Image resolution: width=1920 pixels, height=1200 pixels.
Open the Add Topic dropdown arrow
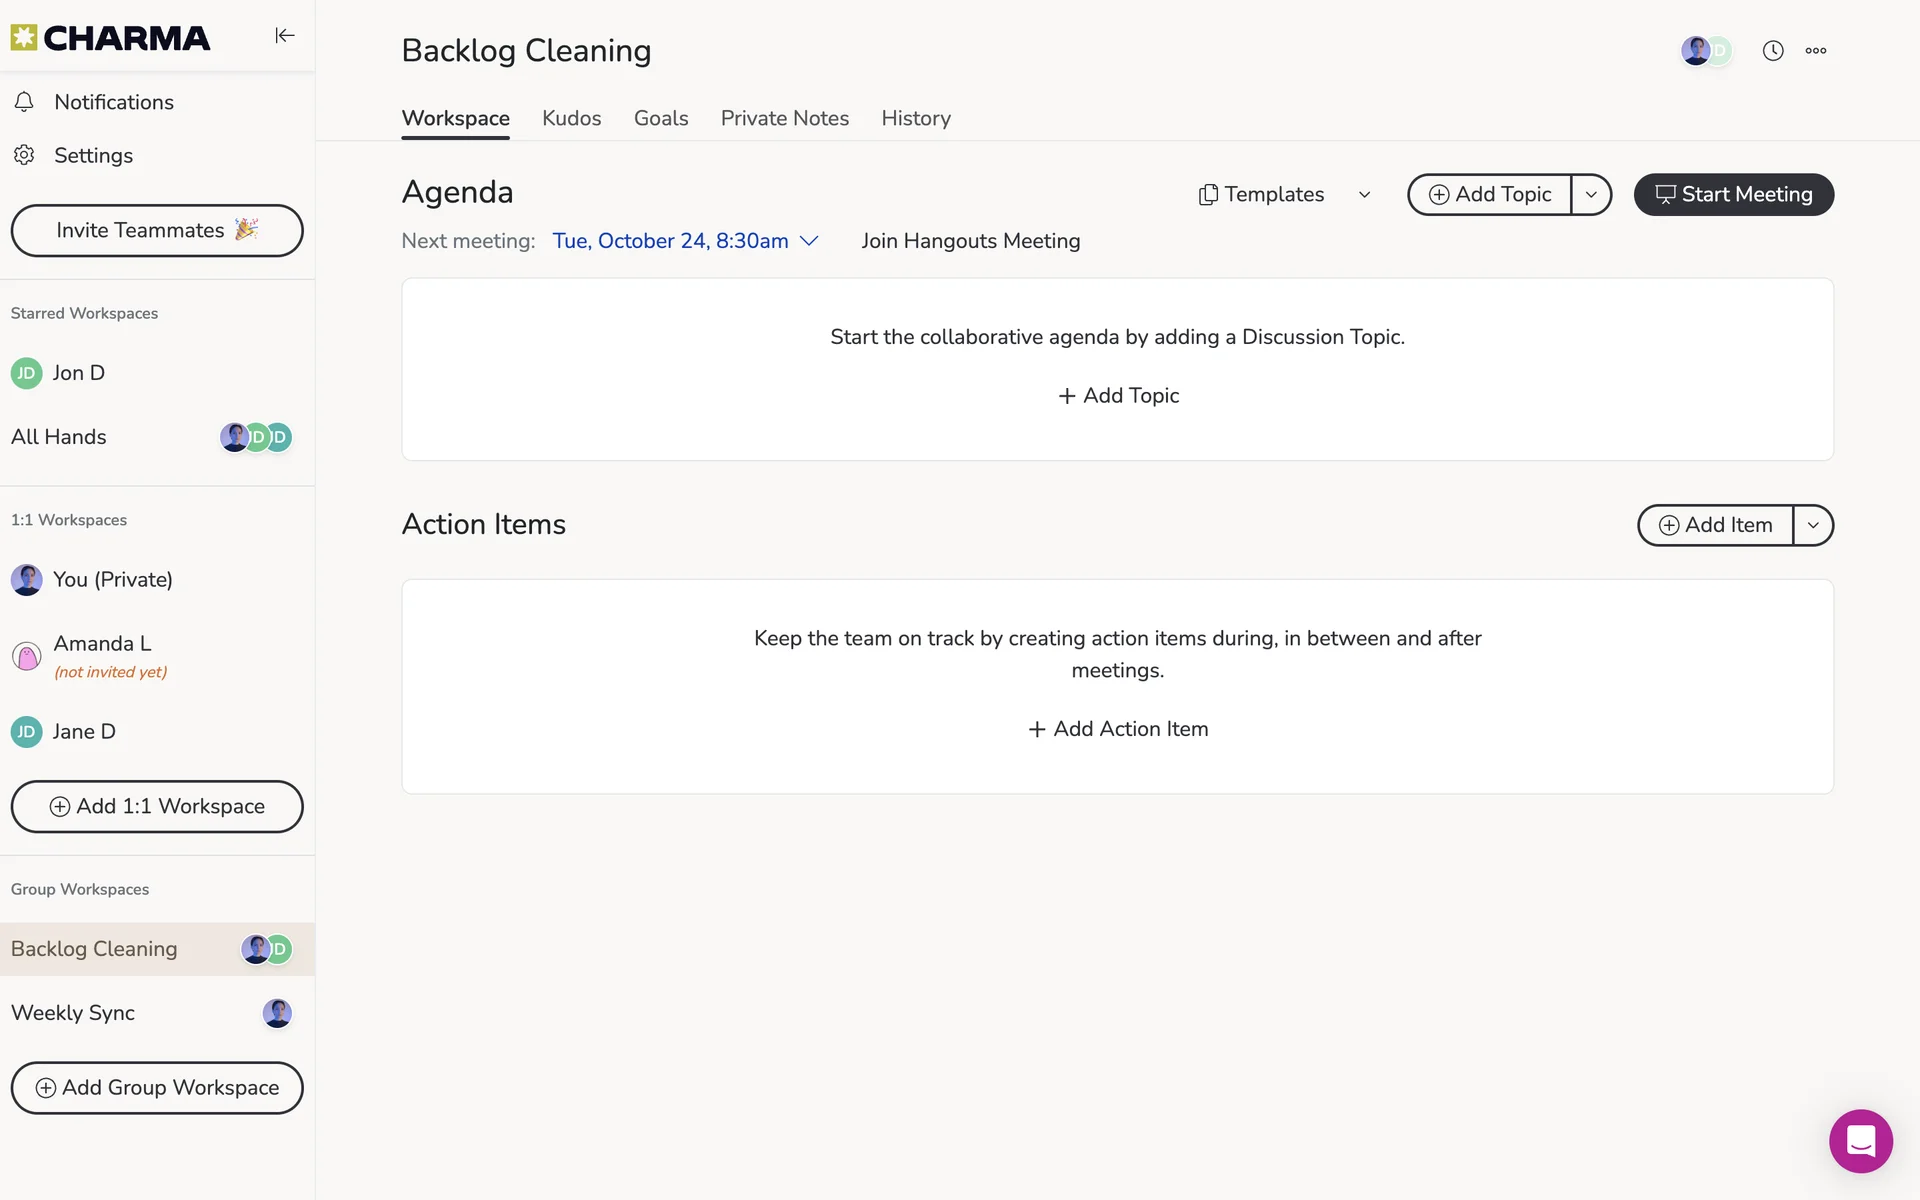[x=1591, y=195]
